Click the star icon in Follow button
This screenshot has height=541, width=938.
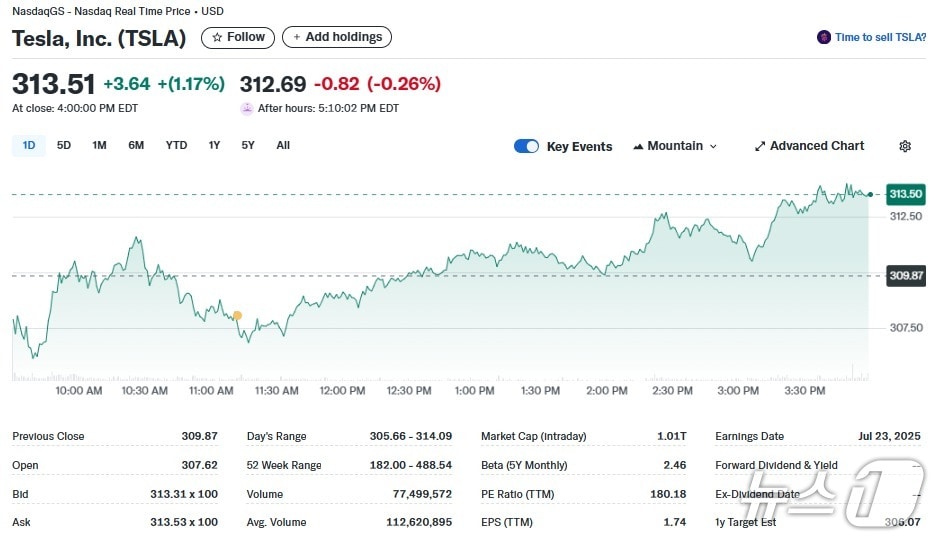[217, 37]
